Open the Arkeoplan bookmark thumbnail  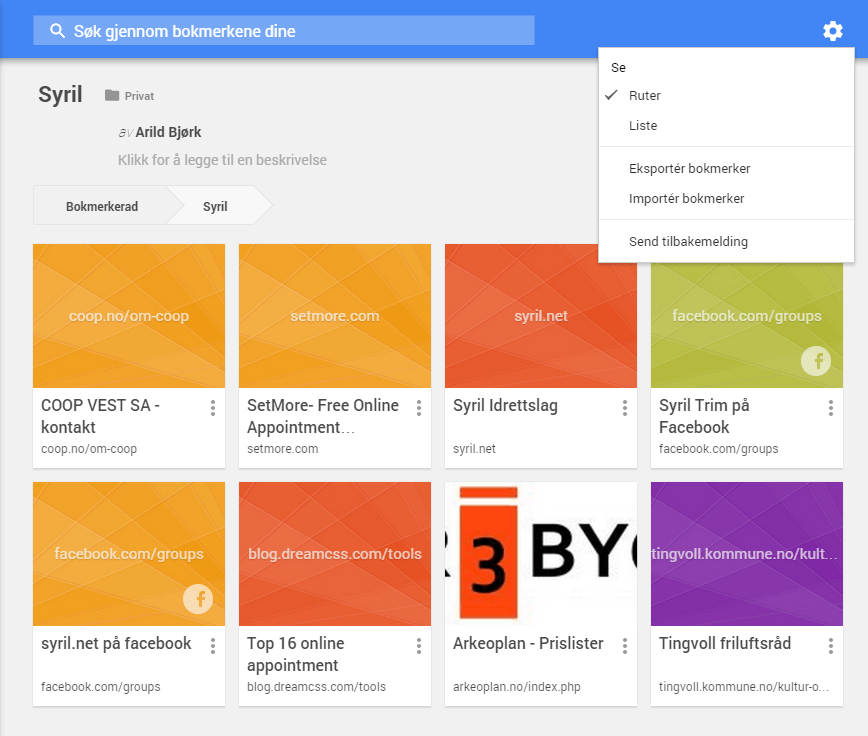pyautogui.click(x=541, y=554)
